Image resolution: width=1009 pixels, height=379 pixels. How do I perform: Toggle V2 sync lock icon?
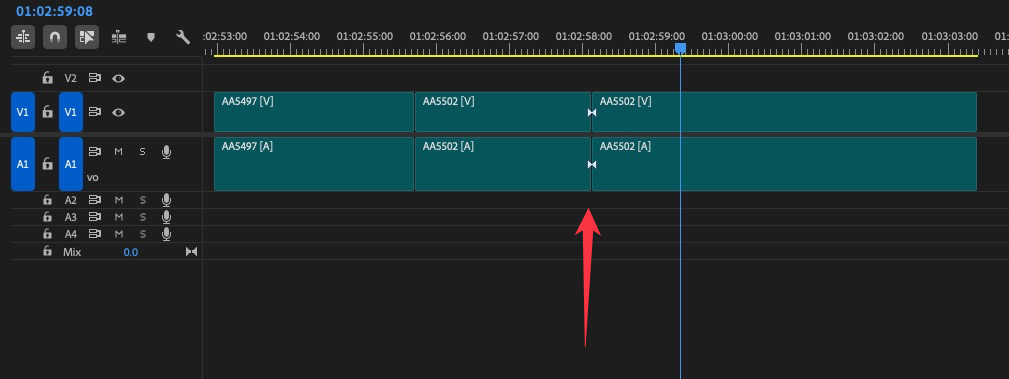tap(95, 79)
